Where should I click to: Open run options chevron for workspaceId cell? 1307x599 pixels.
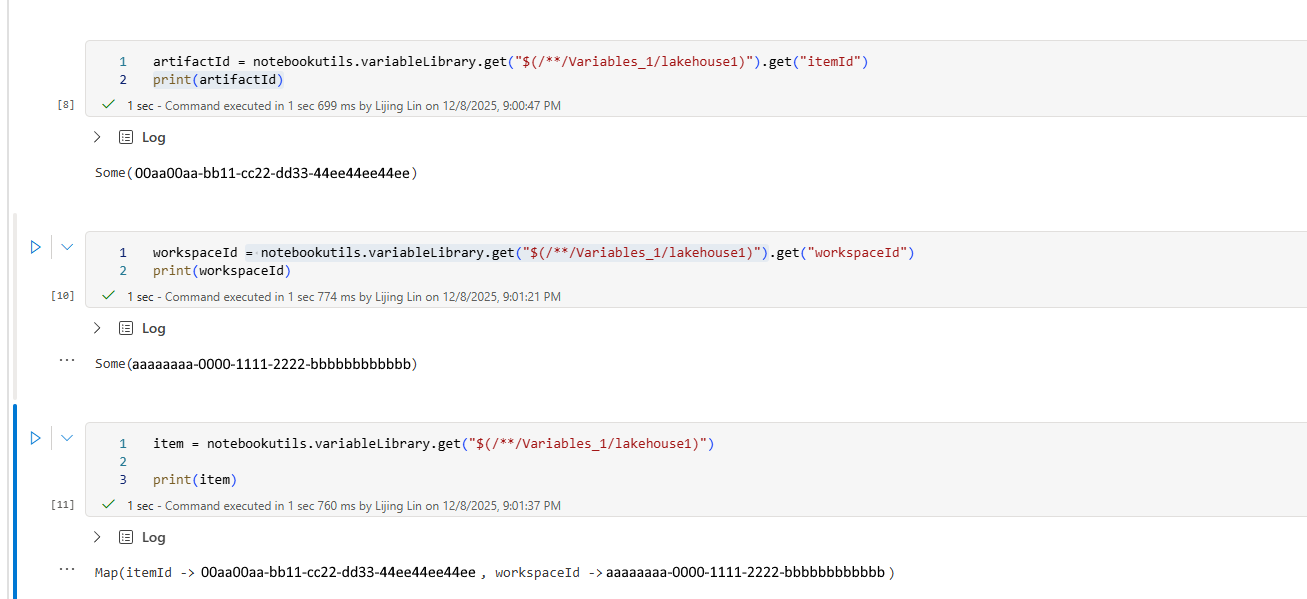click(67, 246)
